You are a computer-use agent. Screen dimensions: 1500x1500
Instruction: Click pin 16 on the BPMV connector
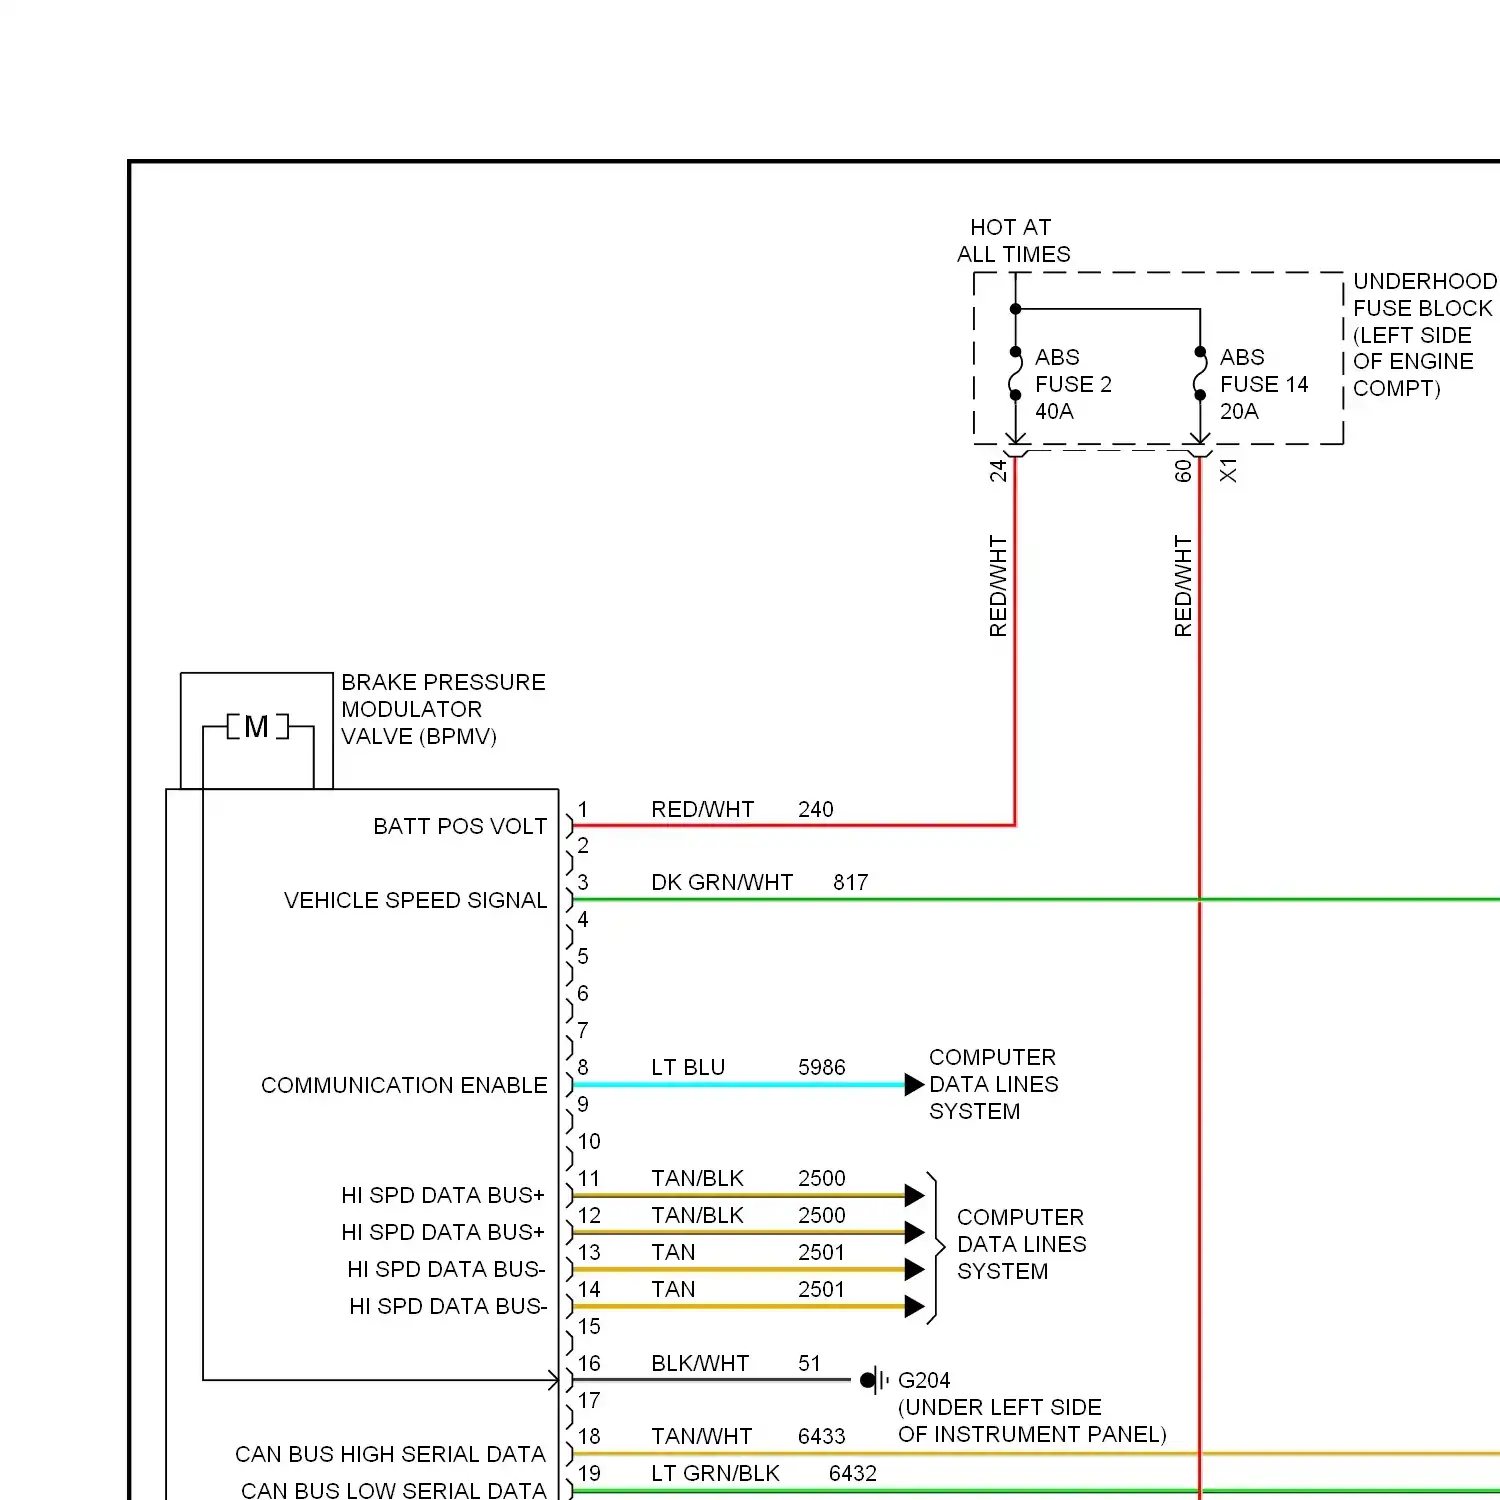(589, 1363)
